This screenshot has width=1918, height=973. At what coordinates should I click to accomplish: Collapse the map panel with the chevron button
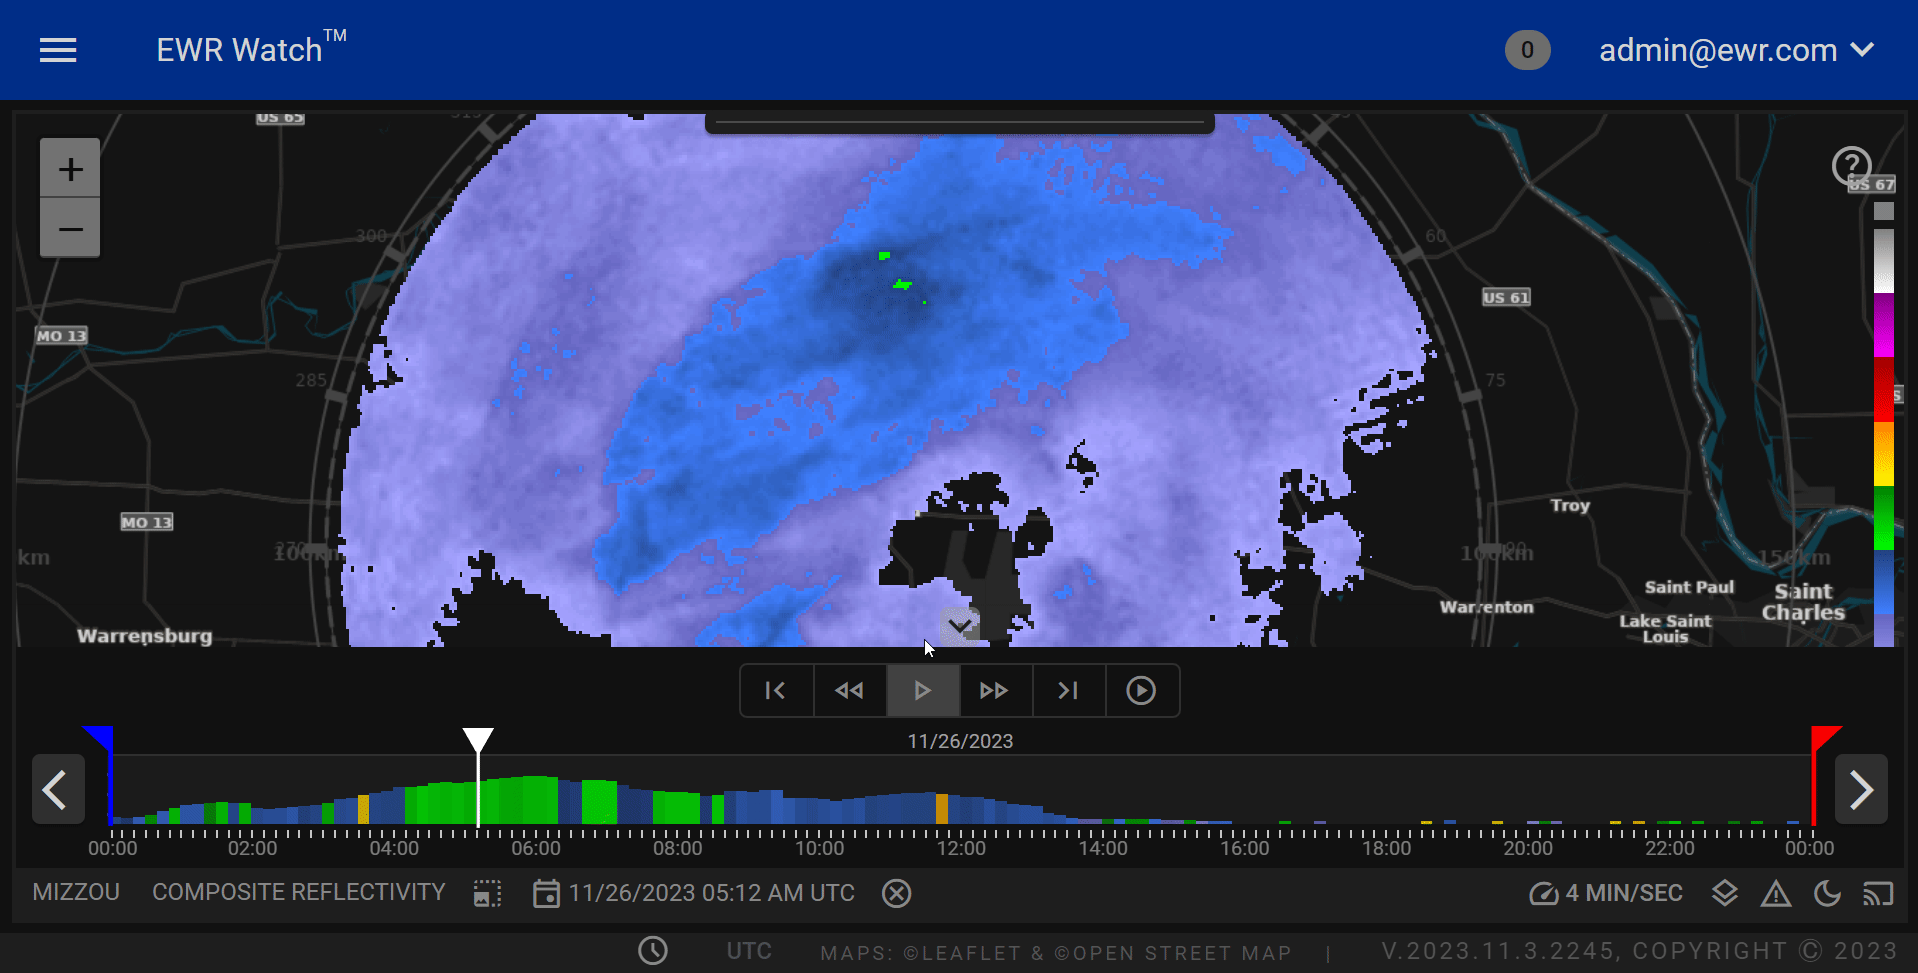click(960, 625)
